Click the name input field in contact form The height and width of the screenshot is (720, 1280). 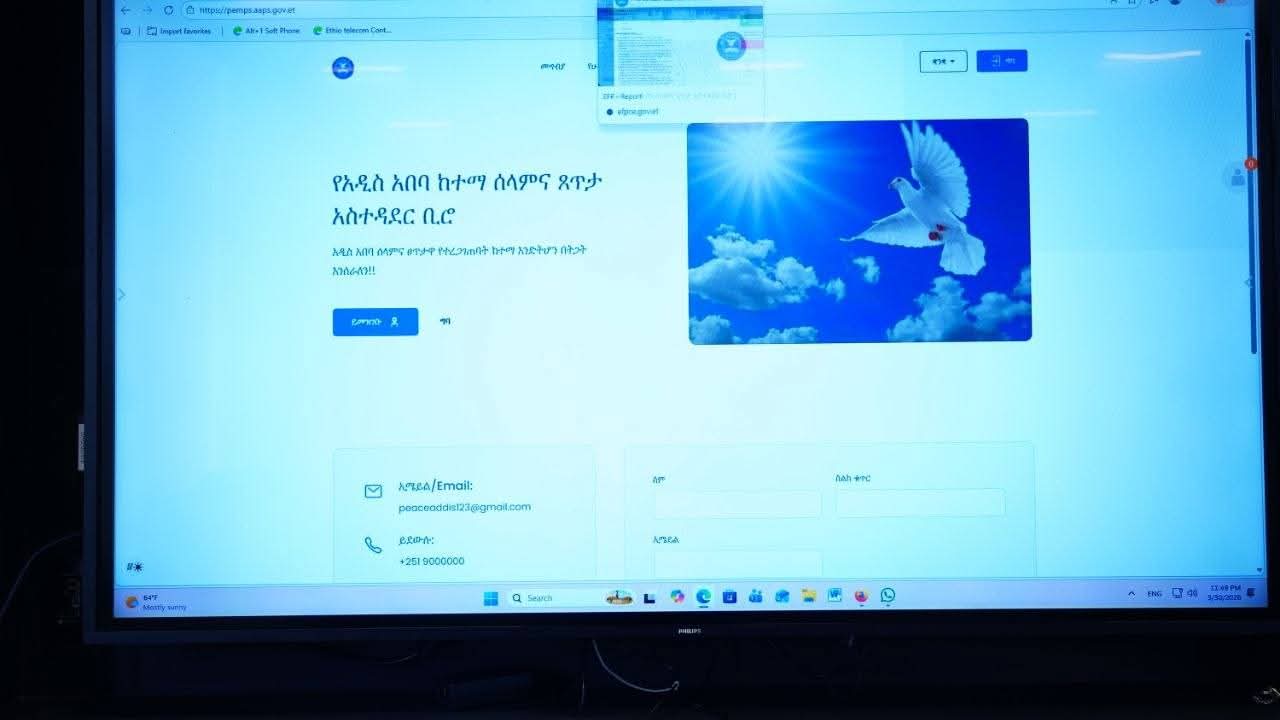coord(737,504)
